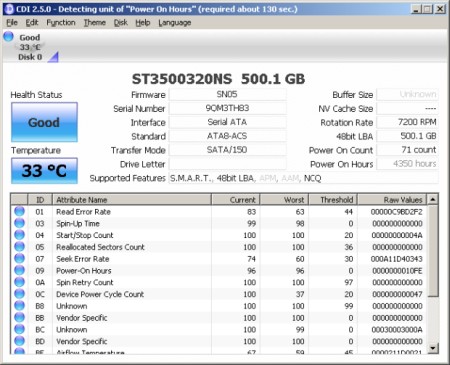Click the Raw Values column header
The height and width of the screenshot is (365, 450).
click(x=392, y=200)
